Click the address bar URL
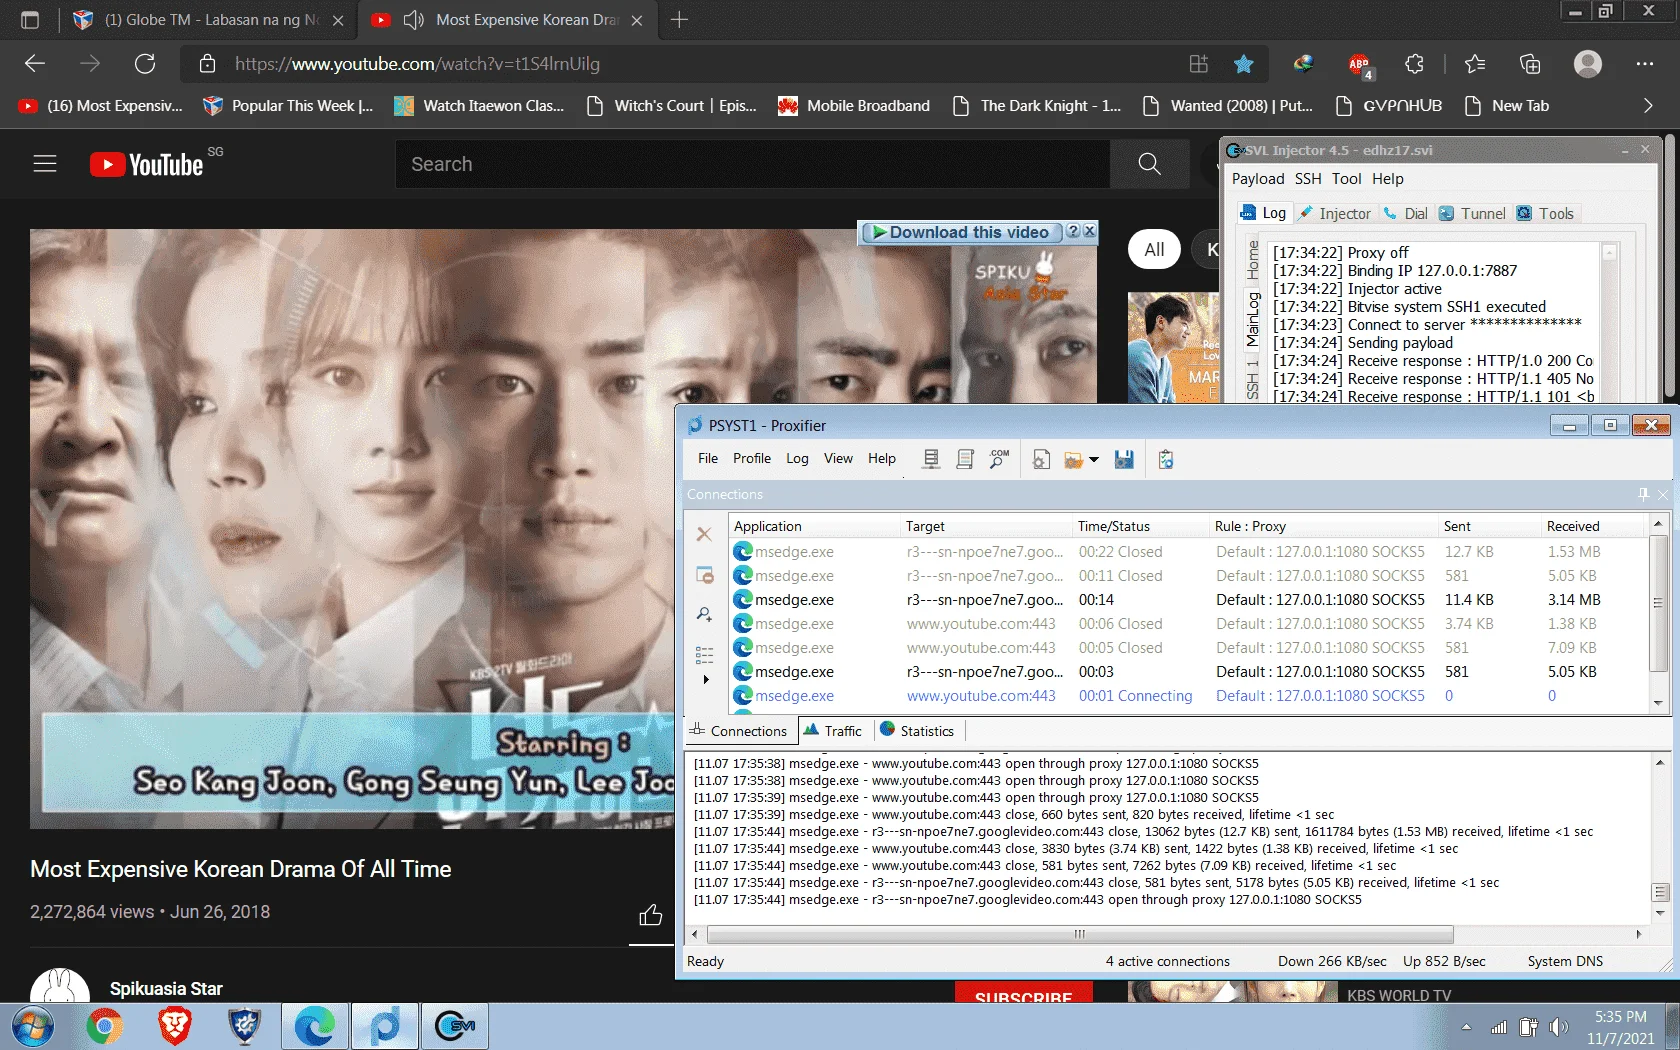Image resolution: width=1680 pixels, height=1050 pixels. 417,64
